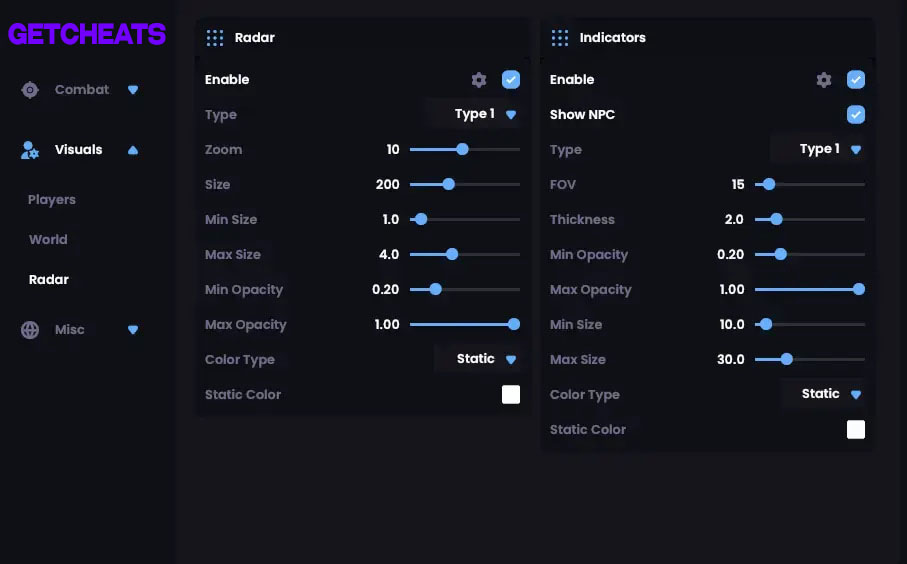Click the Indicators Max Opacity slider handle
907x564 pixels.
[x=859, y=289]
